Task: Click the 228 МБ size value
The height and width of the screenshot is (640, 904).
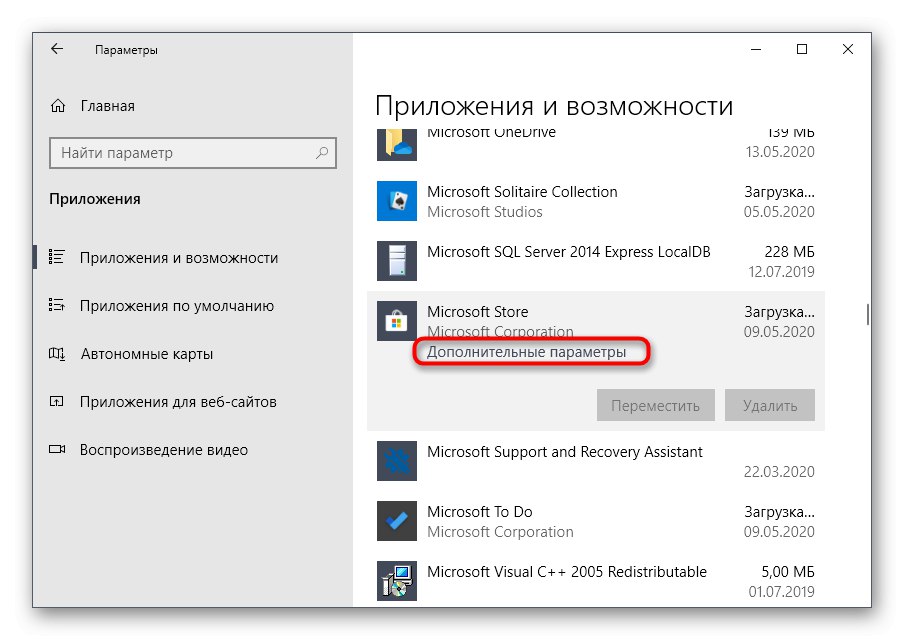Action: point(789,252)
